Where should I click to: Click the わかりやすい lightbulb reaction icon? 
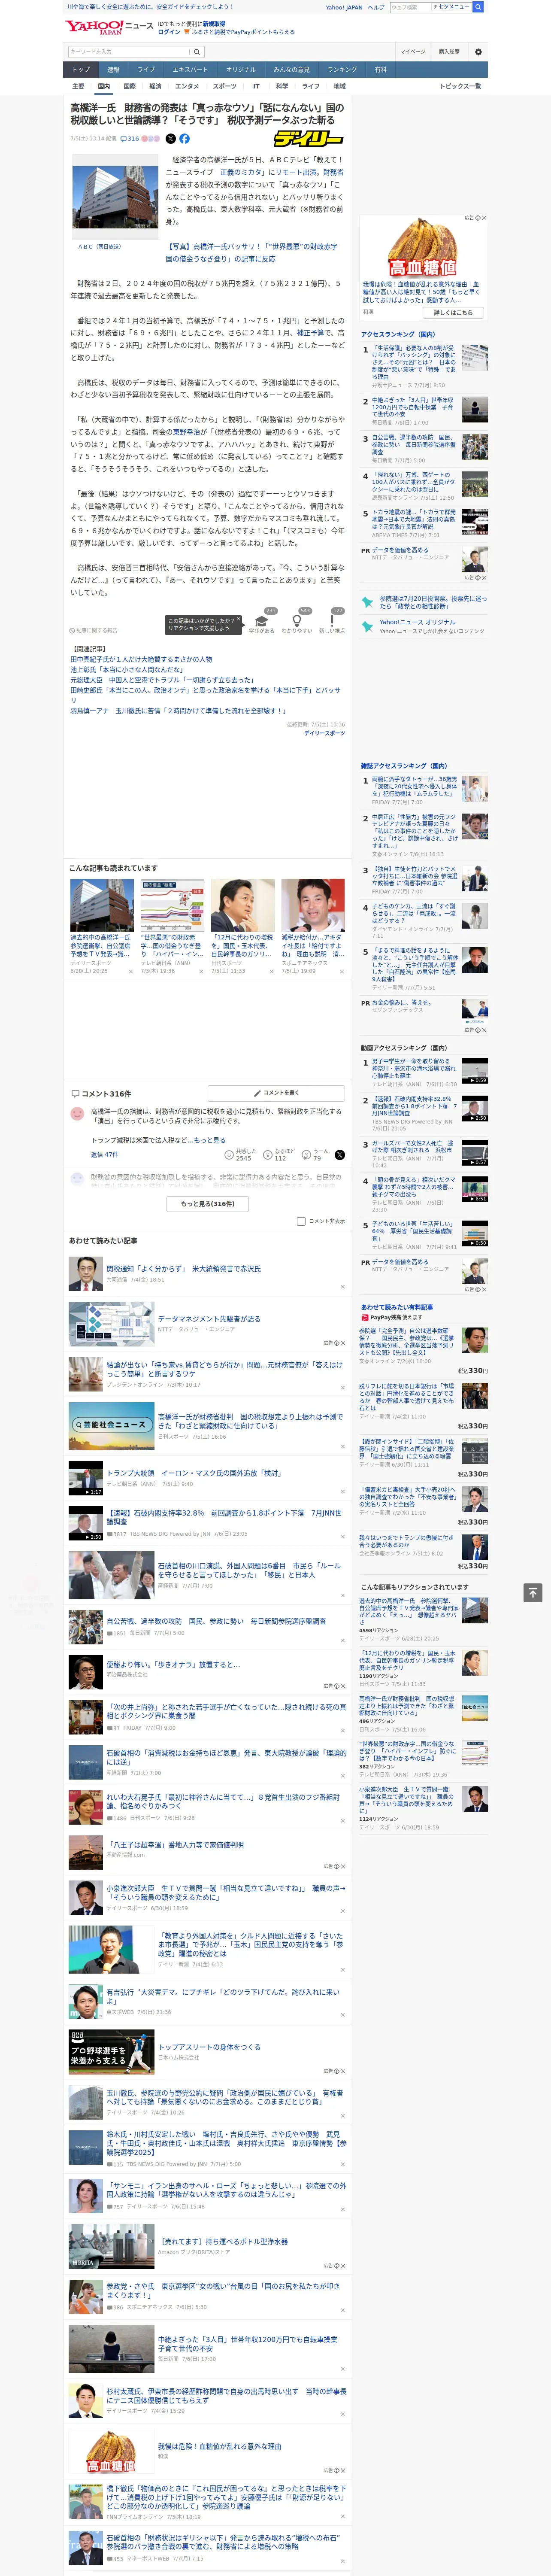point(296,621)
